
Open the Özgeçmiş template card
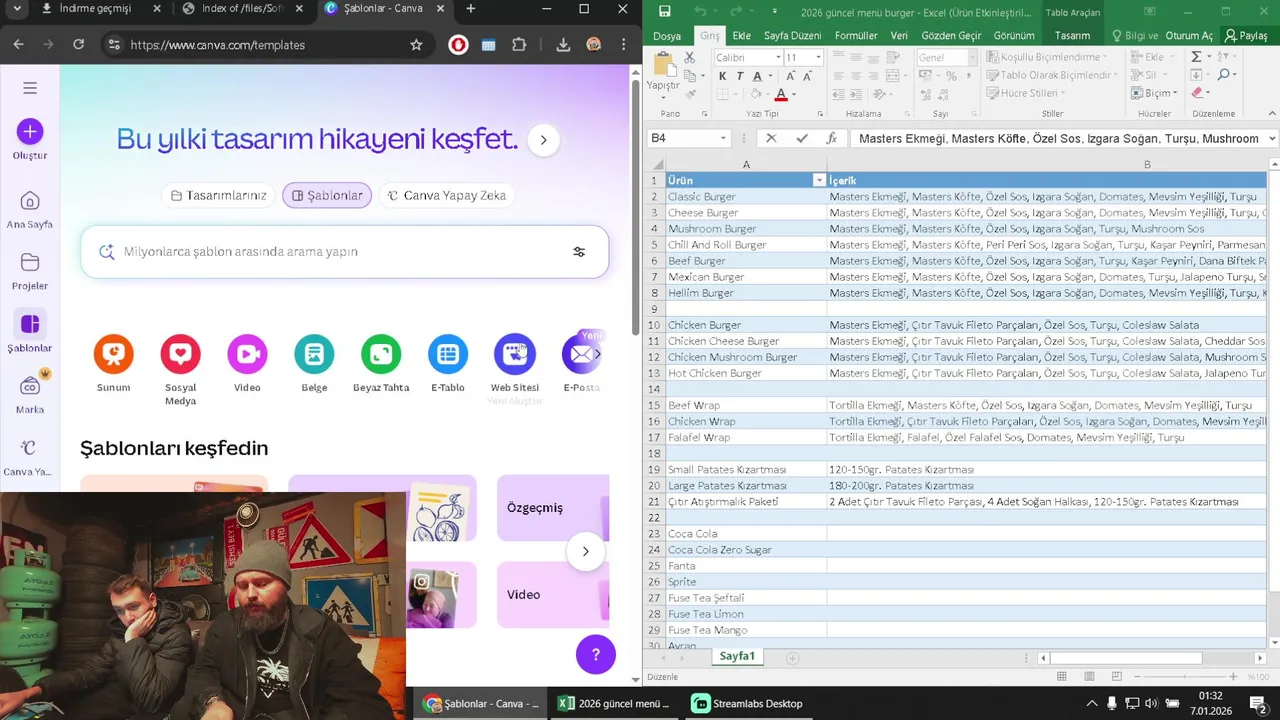tap(553, 508)
